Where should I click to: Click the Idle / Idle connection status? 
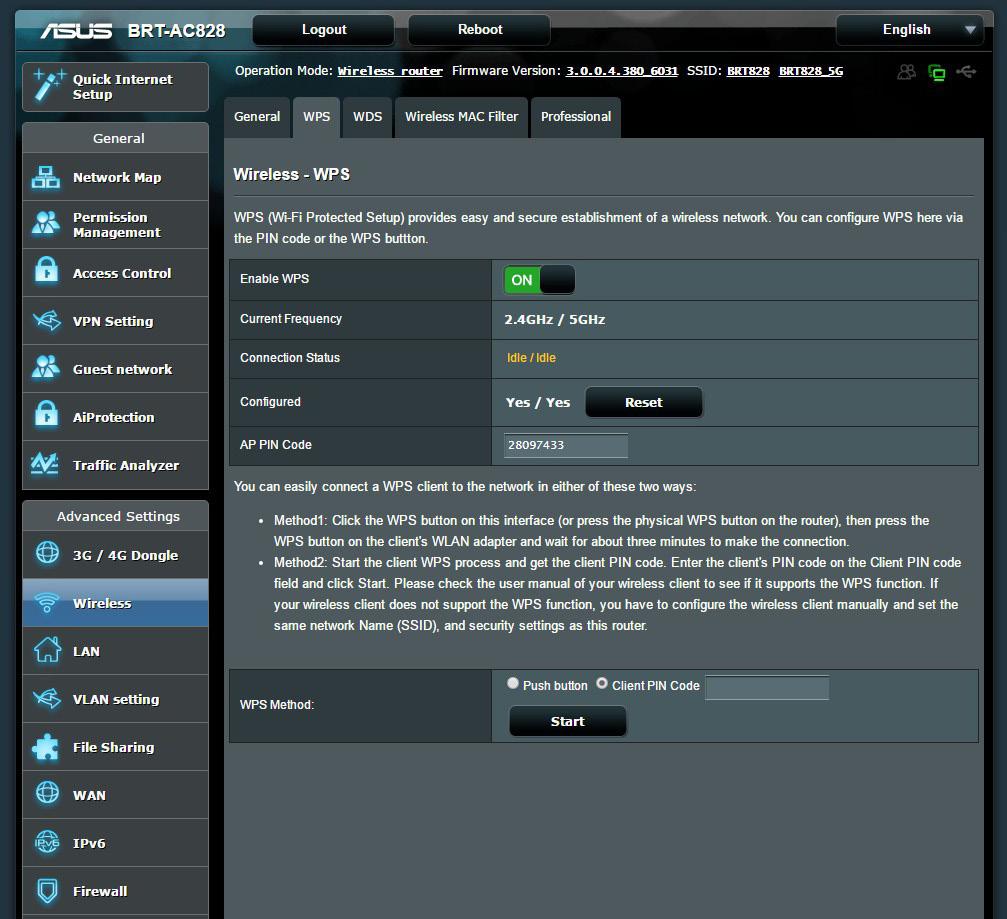[x=531, y=358]
